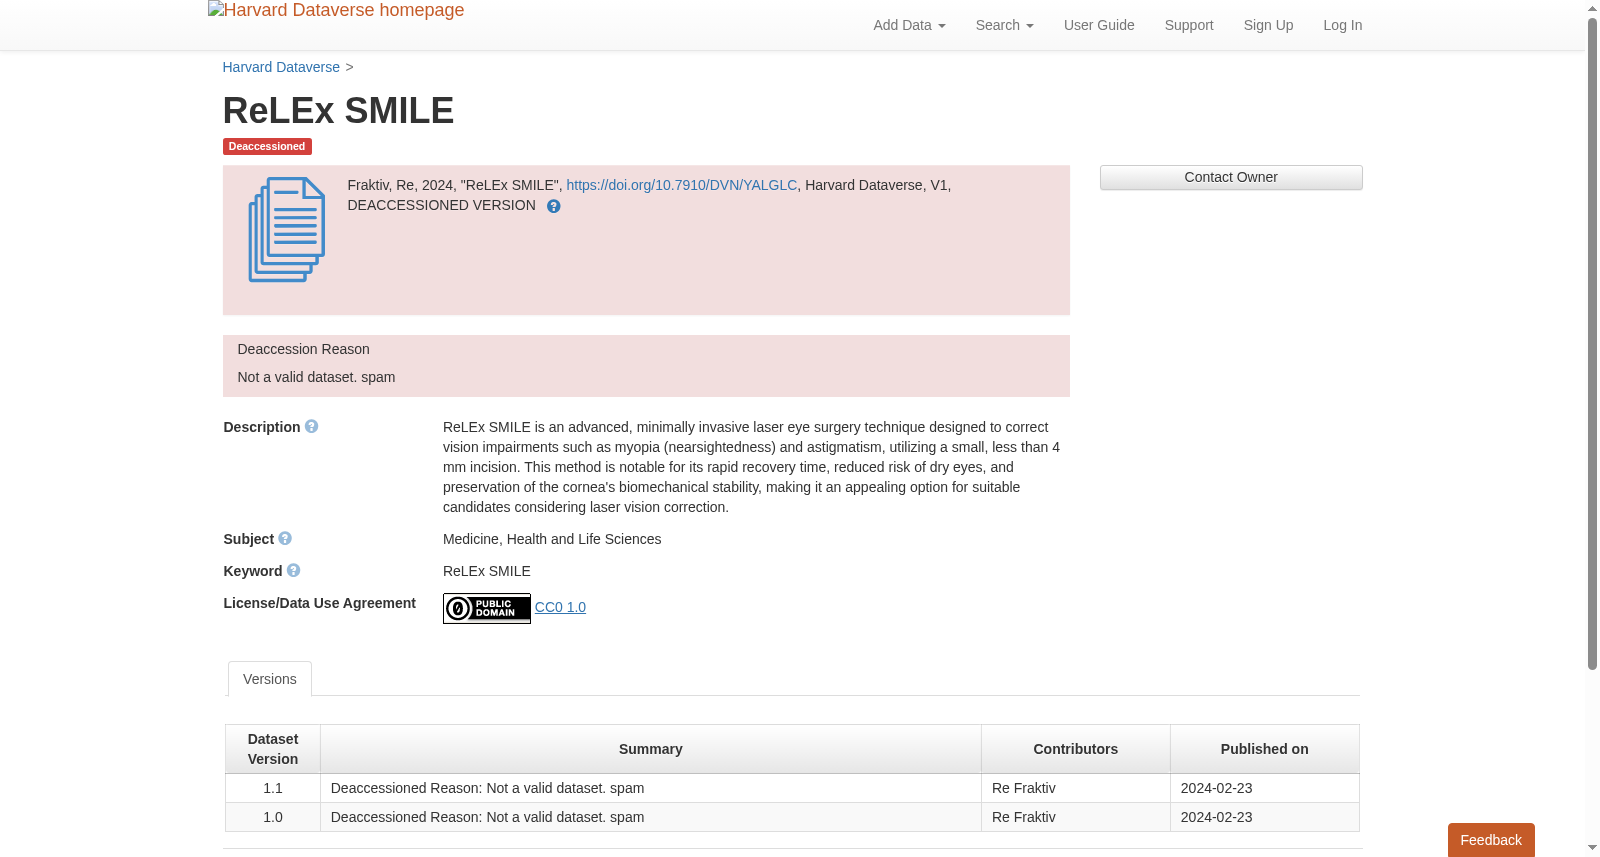The image size is (1600, 857).
Task: Select the Versions tab
Action: (x=270, y=679)
